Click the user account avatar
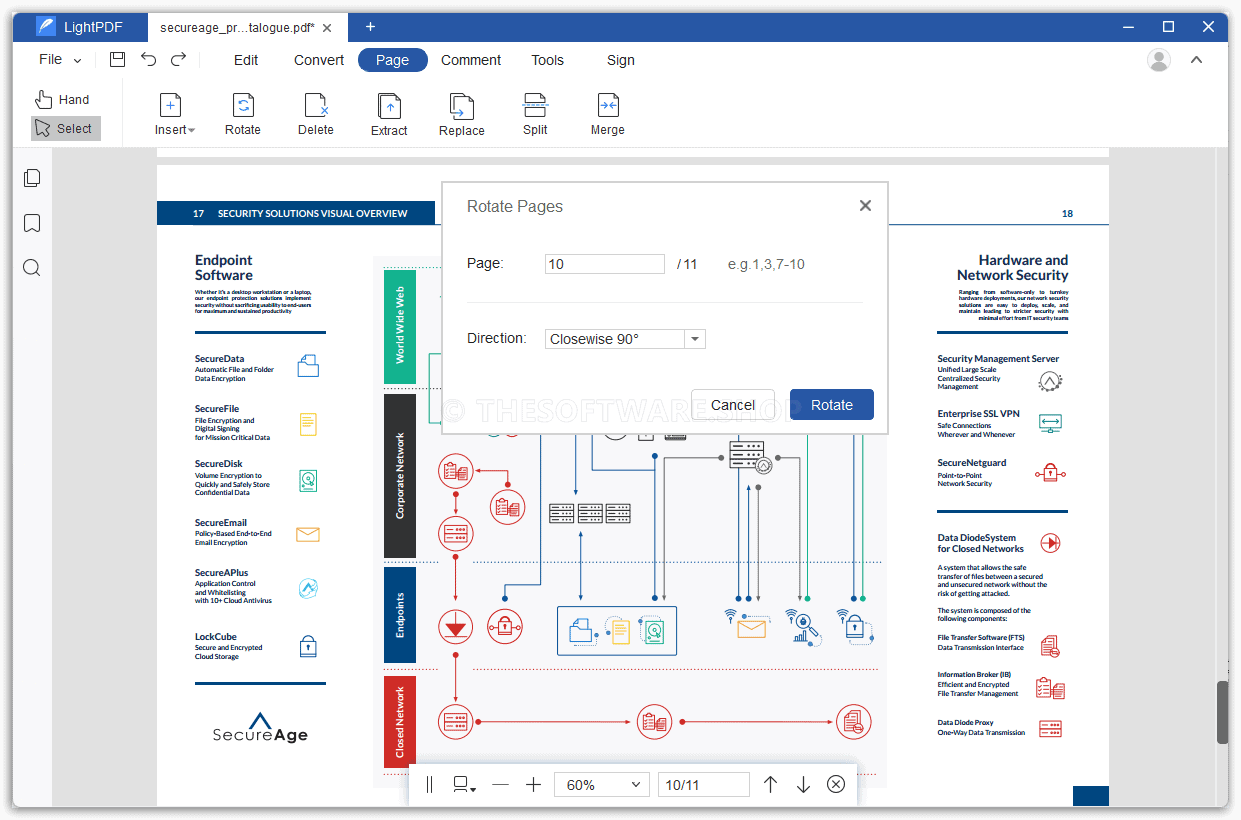 point(1159,60)
